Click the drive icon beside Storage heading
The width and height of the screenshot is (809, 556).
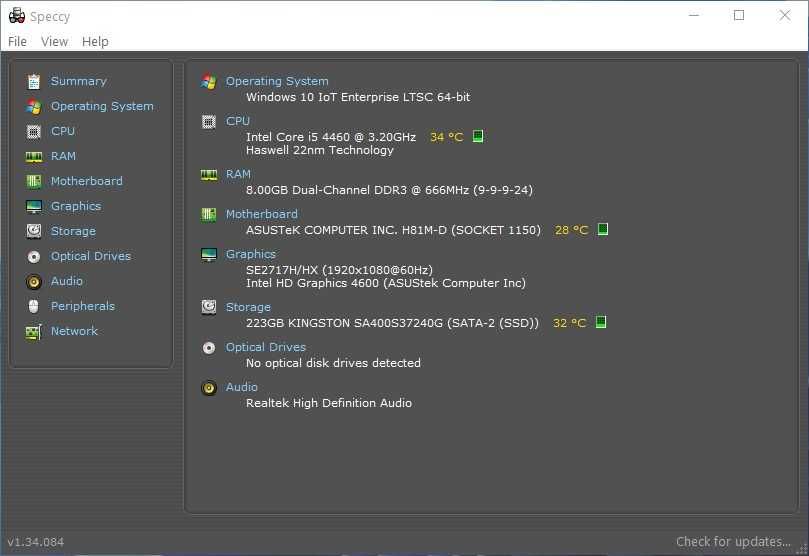209,307
